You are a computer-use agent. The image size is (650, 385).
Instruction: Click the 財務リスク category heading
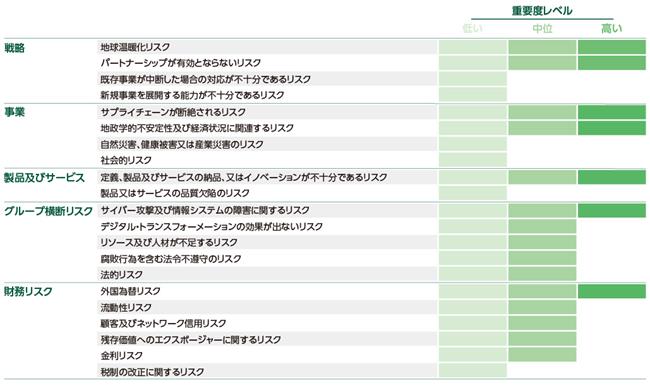point(28,292)
